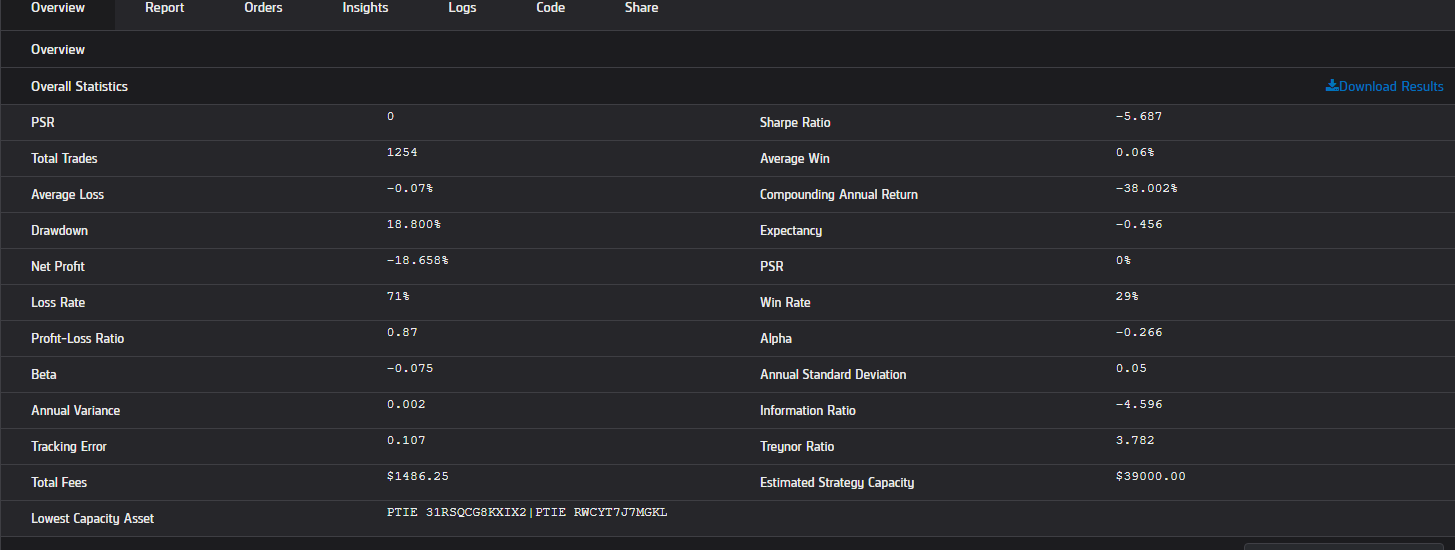Image resolution: width=1455 pixels, height=550 pixels.
Task: Select Annual Standard Deviation value 0.05
Action: click(x=1131, y=368)
